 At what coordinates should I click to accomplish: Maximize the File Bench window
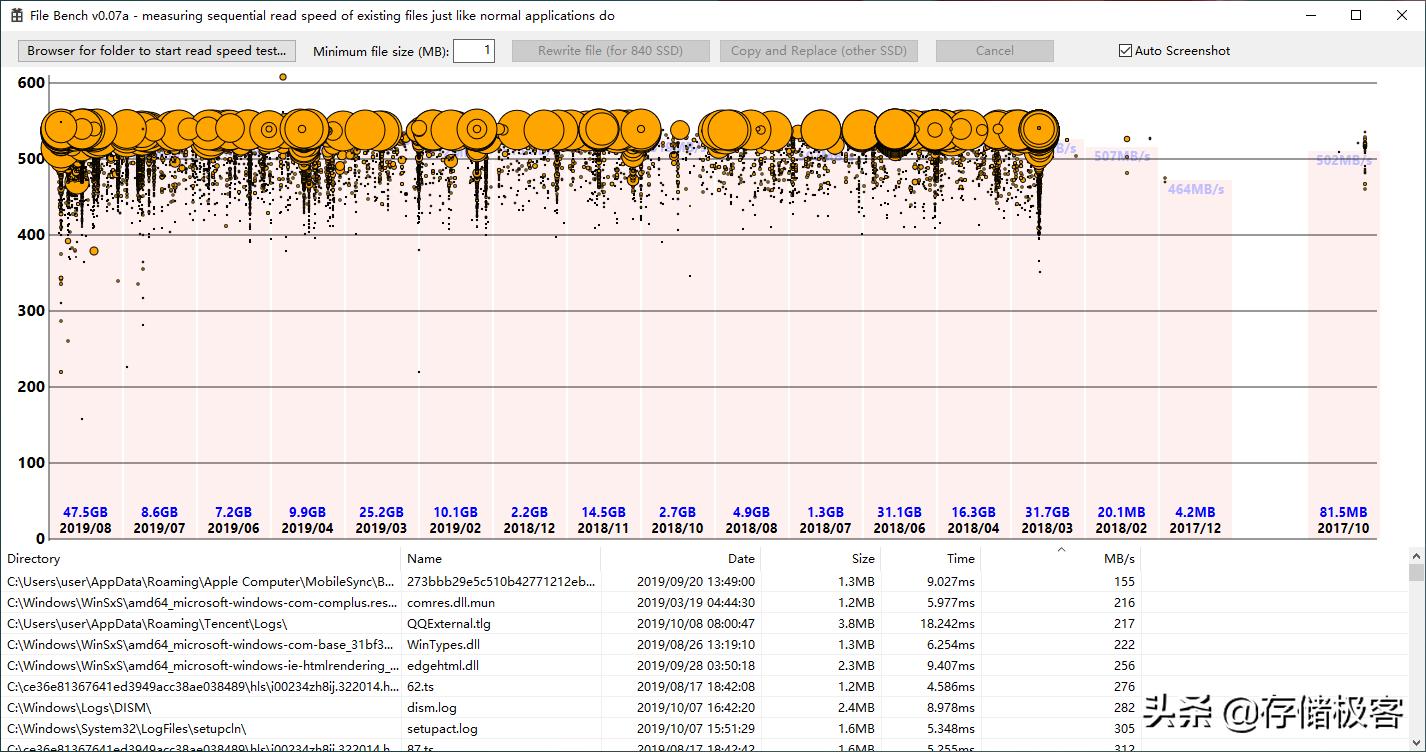tap(1356, 16)
